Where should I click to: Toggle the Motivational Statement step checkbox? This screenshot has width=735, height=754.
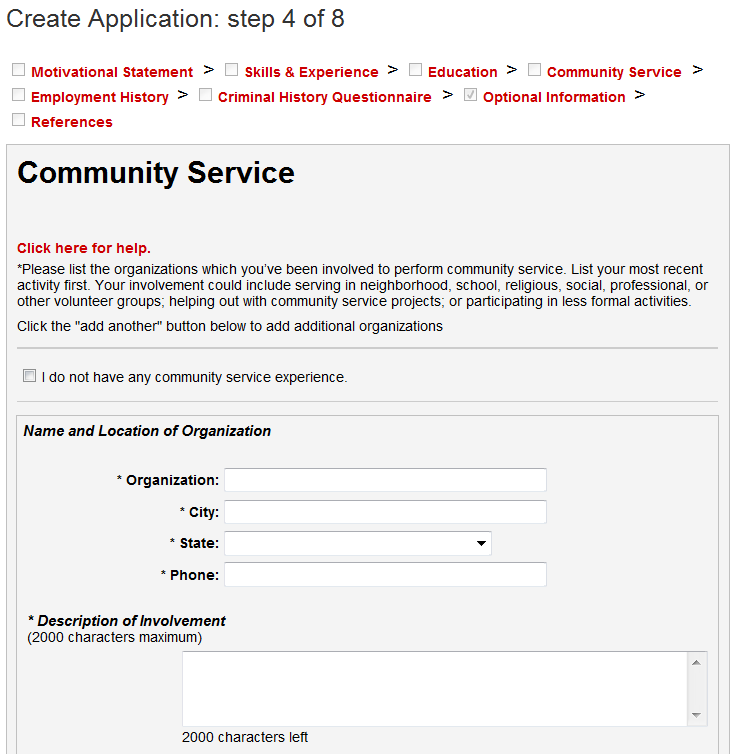pyautogui.click(x=18, y=70)
